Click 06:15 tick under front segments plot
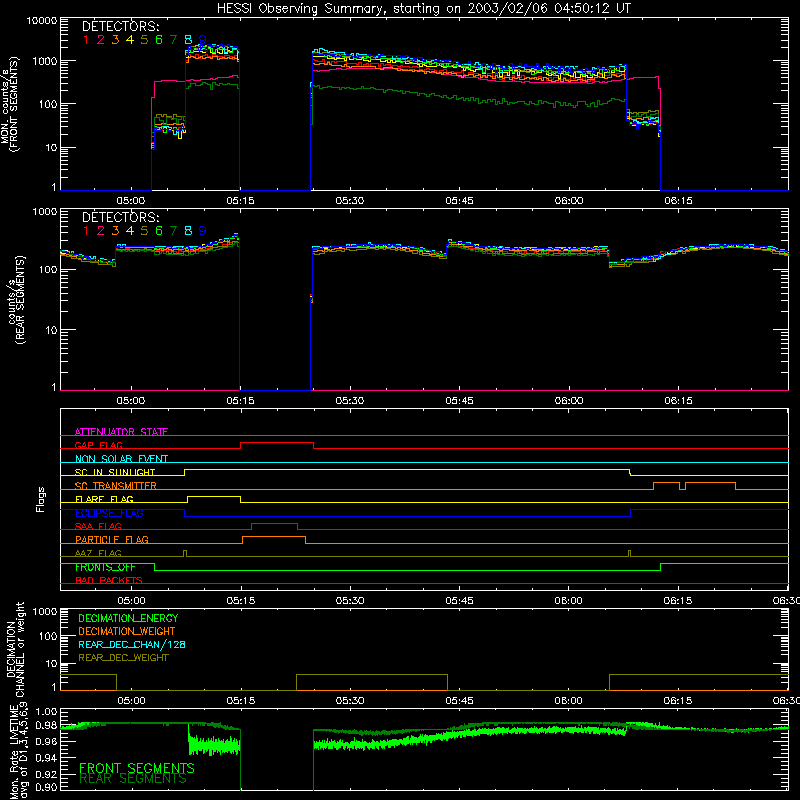 pos(678,201)
